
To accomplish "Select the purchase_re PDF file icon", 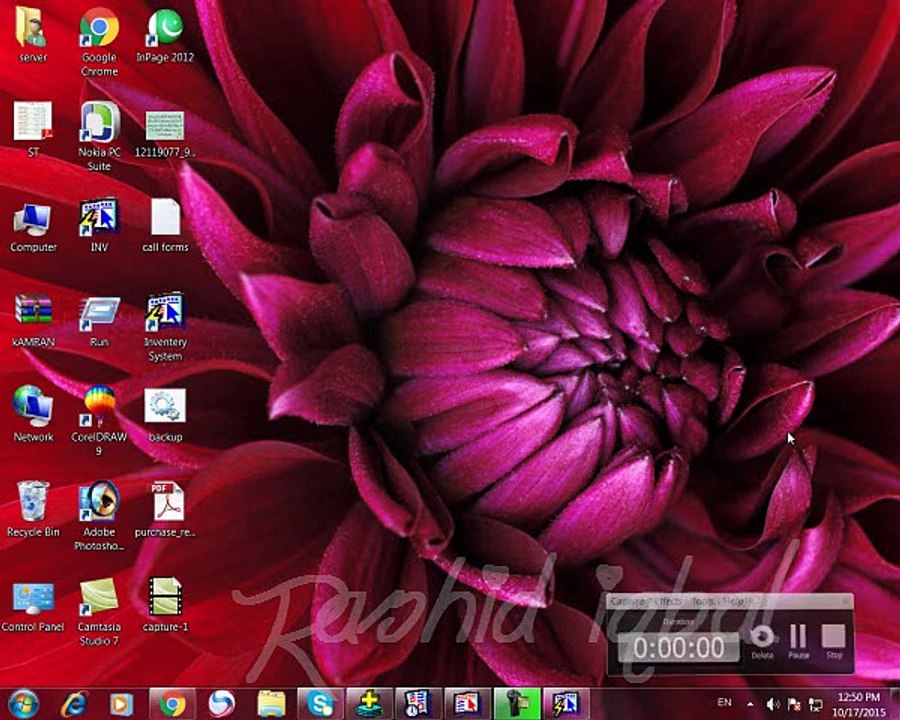I will coord(165,509).
